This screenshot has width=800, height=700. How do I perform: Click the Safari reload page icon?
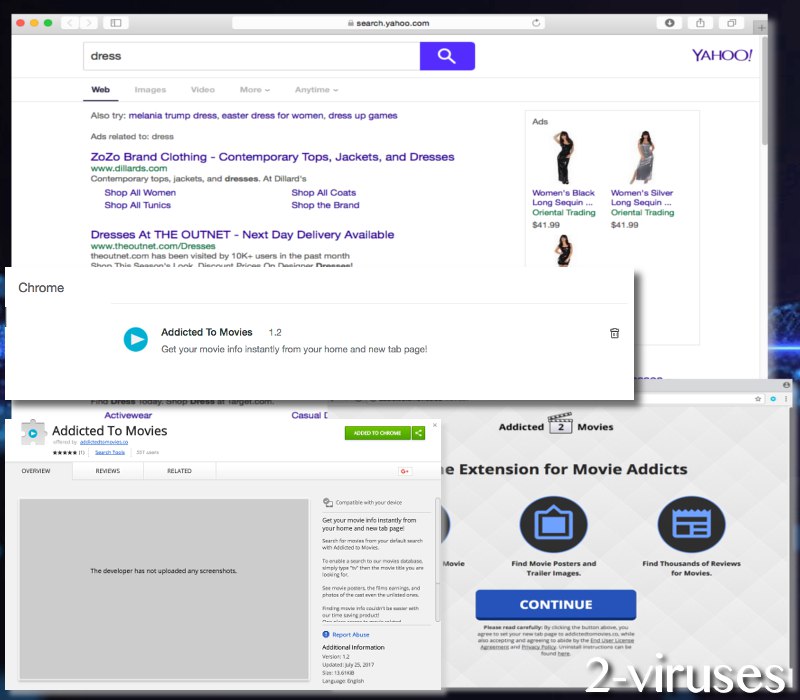pos(537,23)
